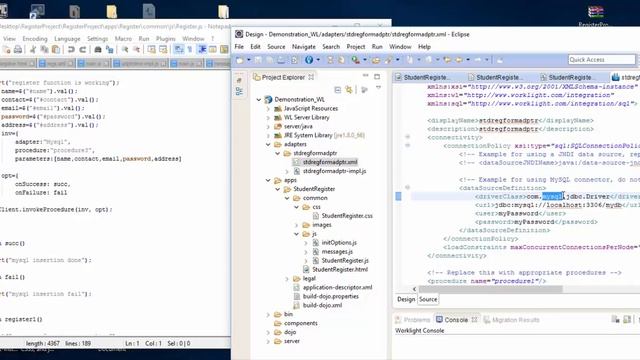
Task: Click the Replace icon in Notepad++ toolbar
Action: click(x=109, y=49)
